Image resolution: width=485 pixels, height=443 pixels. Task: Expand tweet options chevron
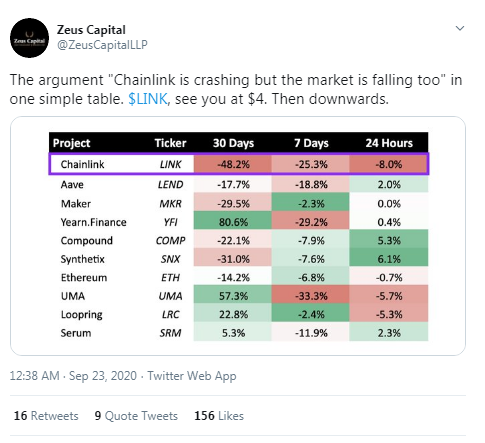pos(460,28)
